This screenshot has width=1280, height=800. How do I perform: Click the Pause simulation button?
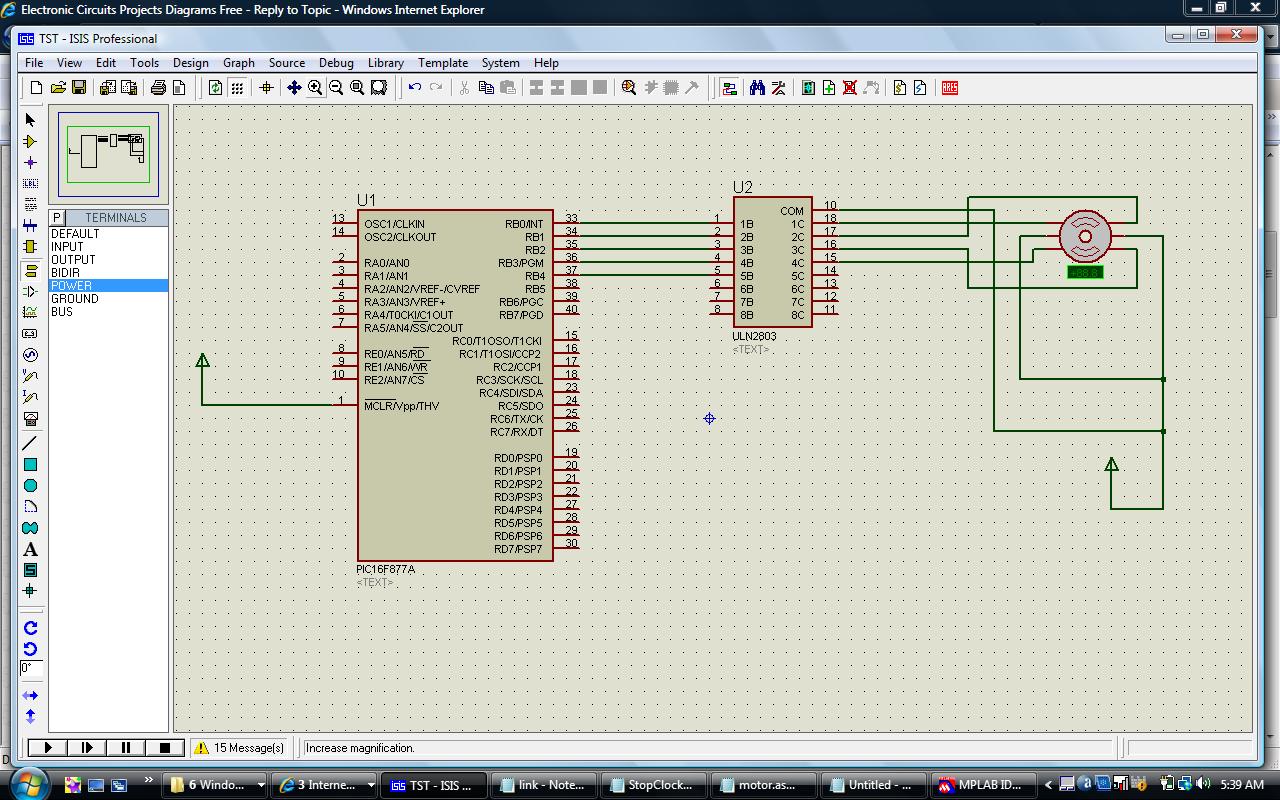tap(125, 747)
